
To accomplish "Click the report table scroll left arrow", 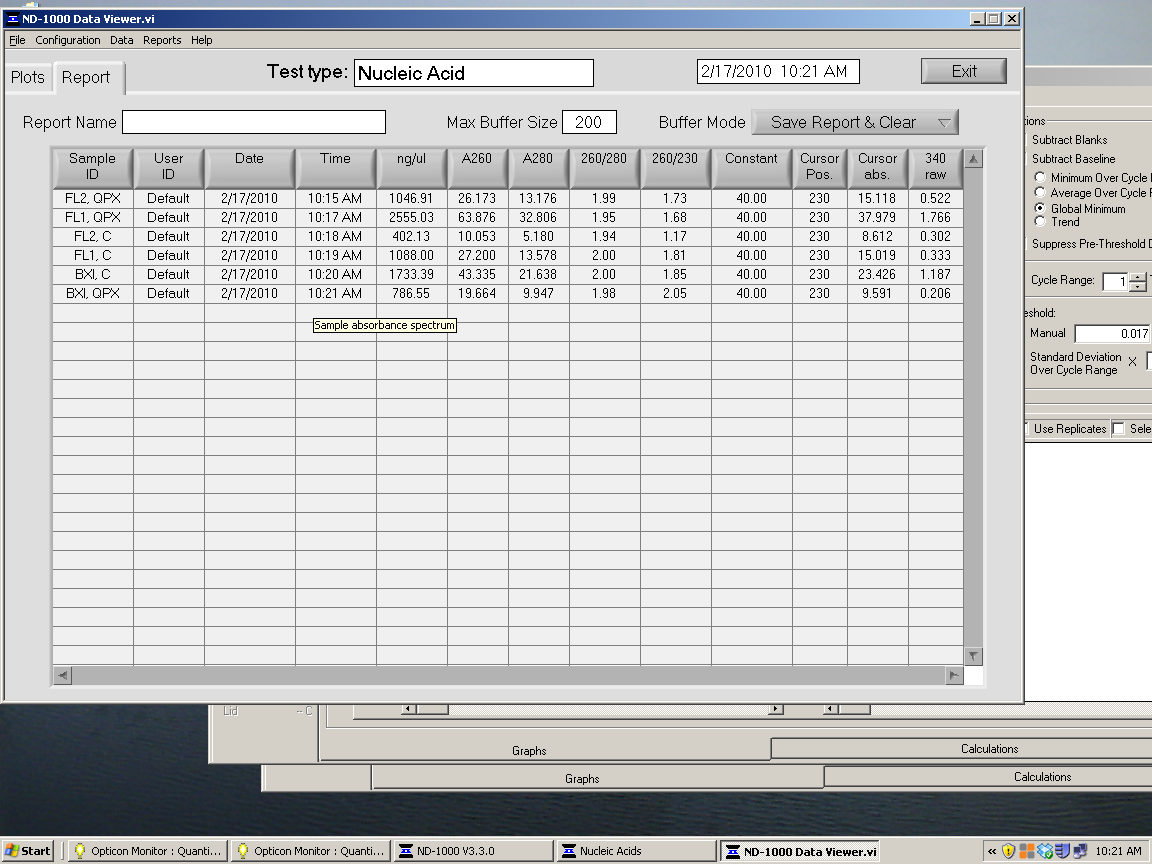I will point(62,675).
